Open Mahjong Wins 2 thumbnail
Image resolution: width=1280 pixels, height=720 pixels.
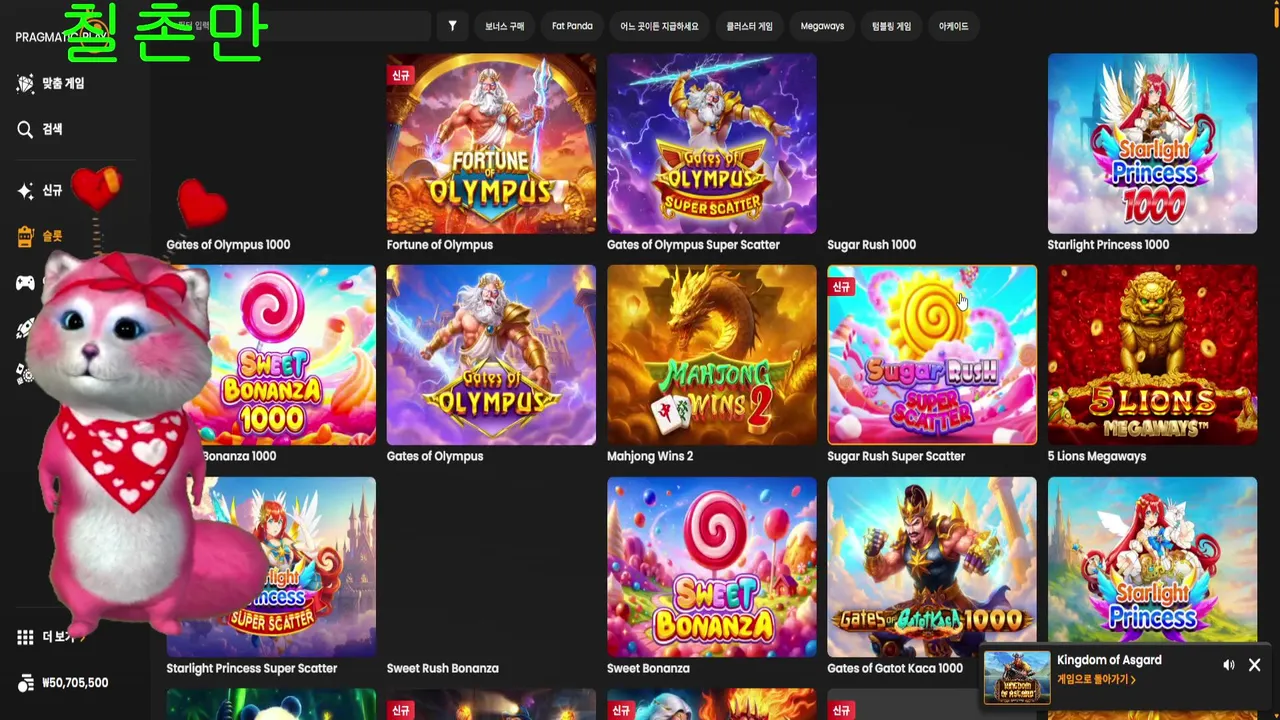711,355
